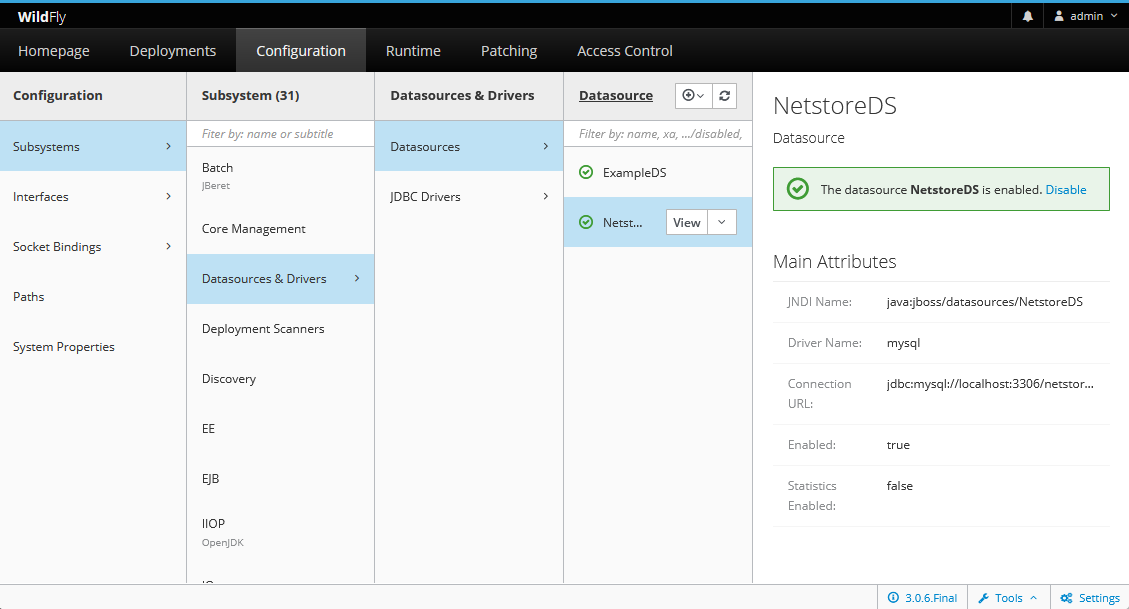Click the Driver Name value mysql
This screenshot has width=1129, height=609.
point(903,343)
